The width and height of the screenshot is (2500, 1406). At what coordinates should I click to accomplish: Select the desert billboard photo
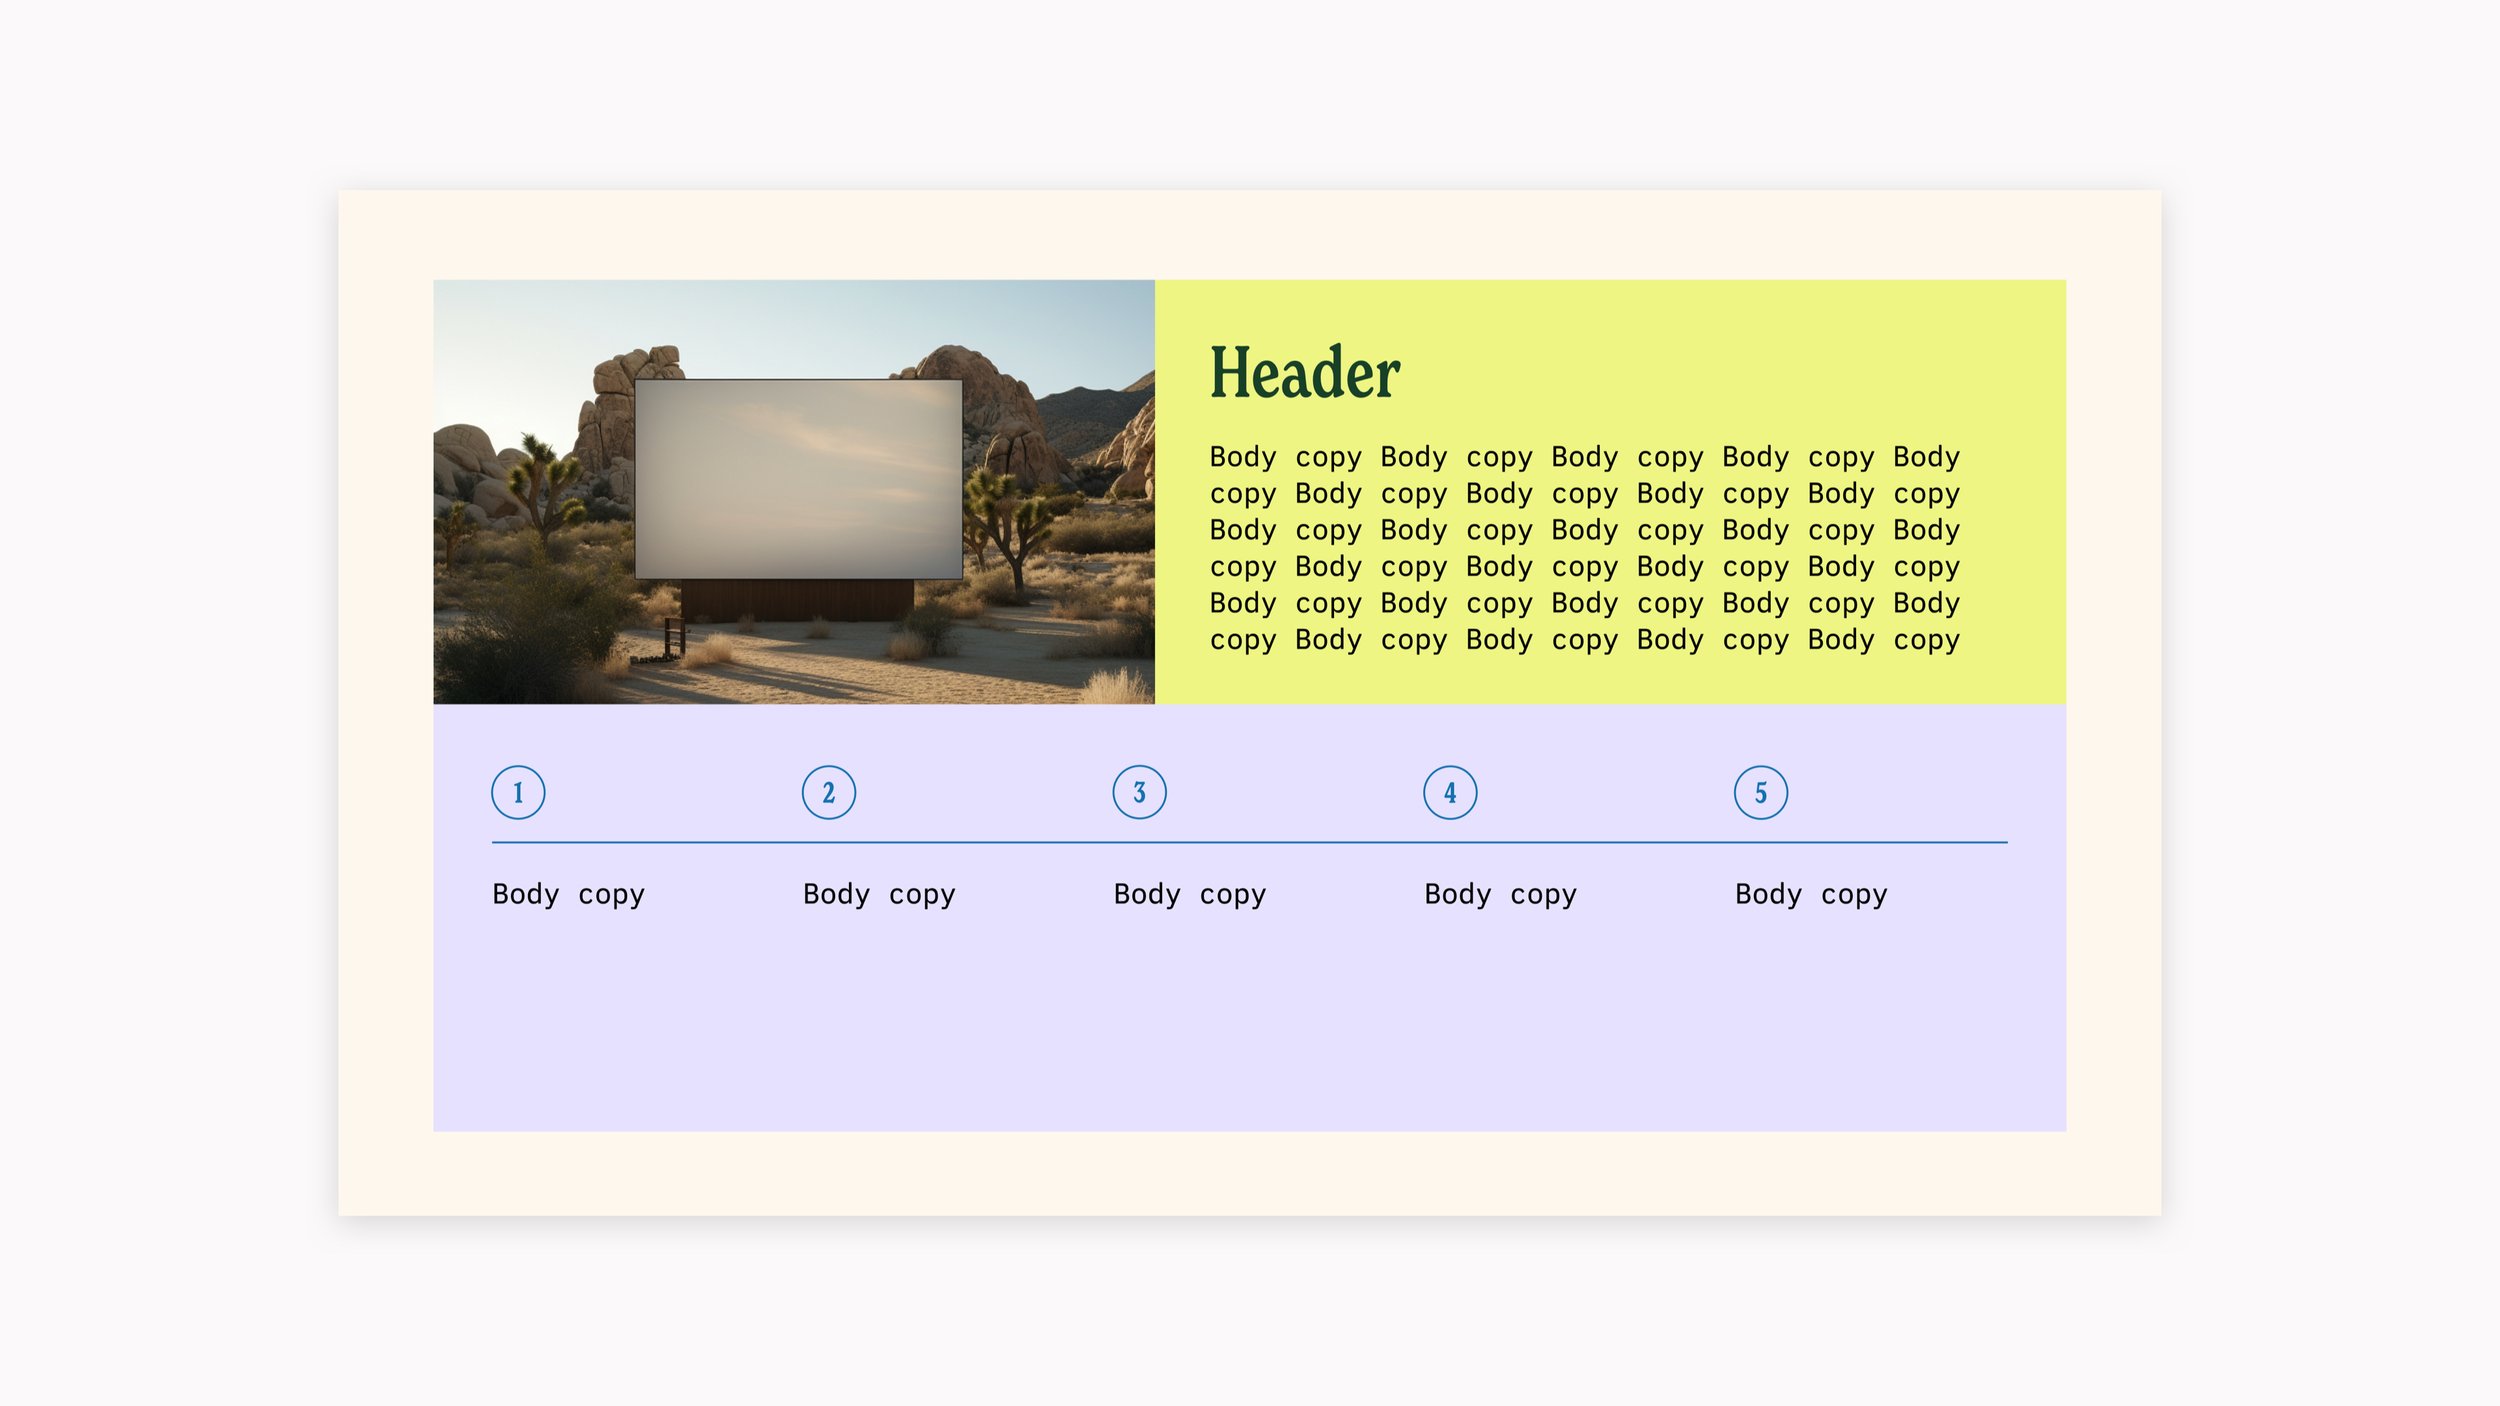tap(794, 492)
